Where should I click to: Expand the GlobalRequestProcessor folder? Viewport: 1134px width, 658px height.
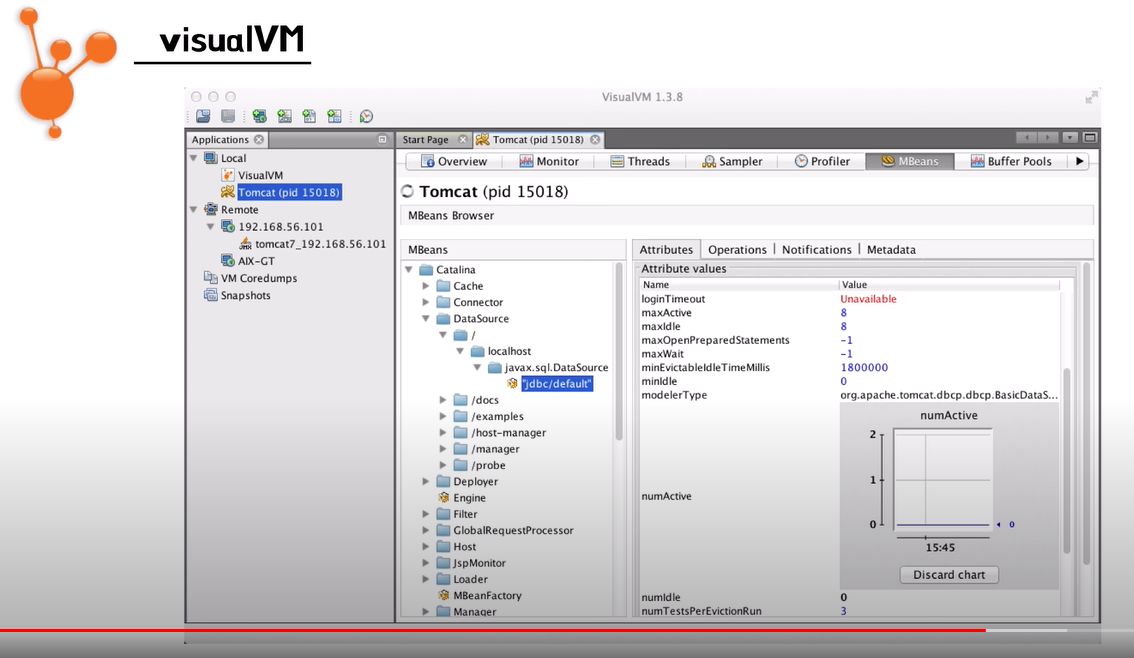(x=426, y=530)
